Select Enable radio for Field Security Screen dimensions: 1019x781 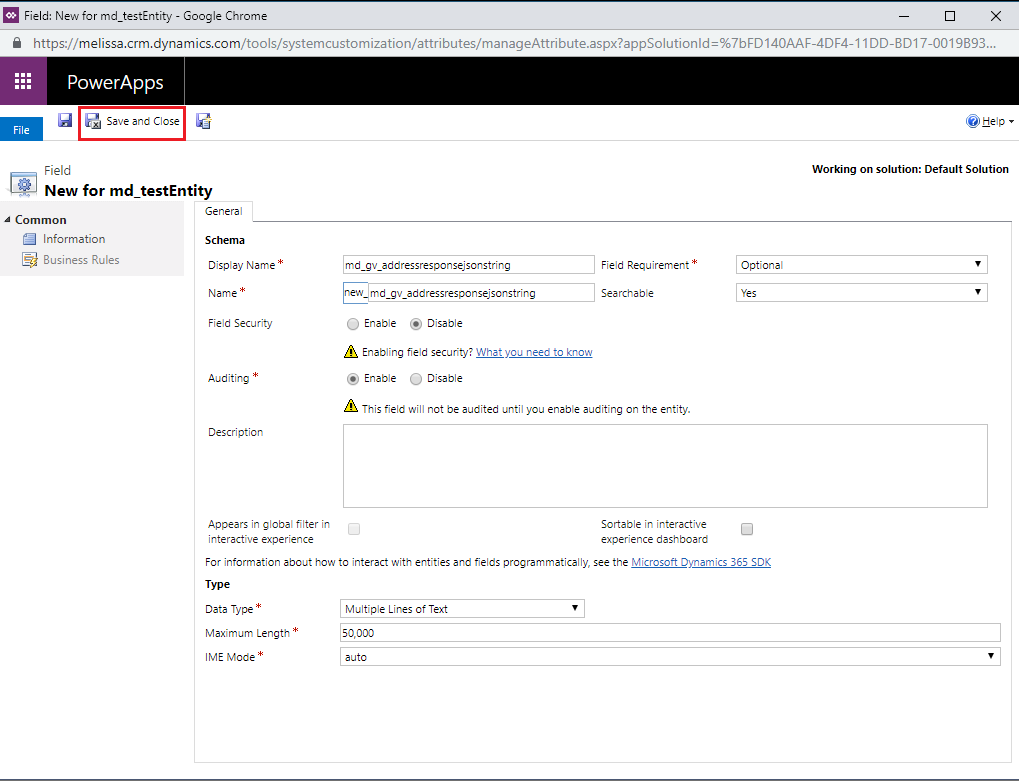[x=353, y=324]
